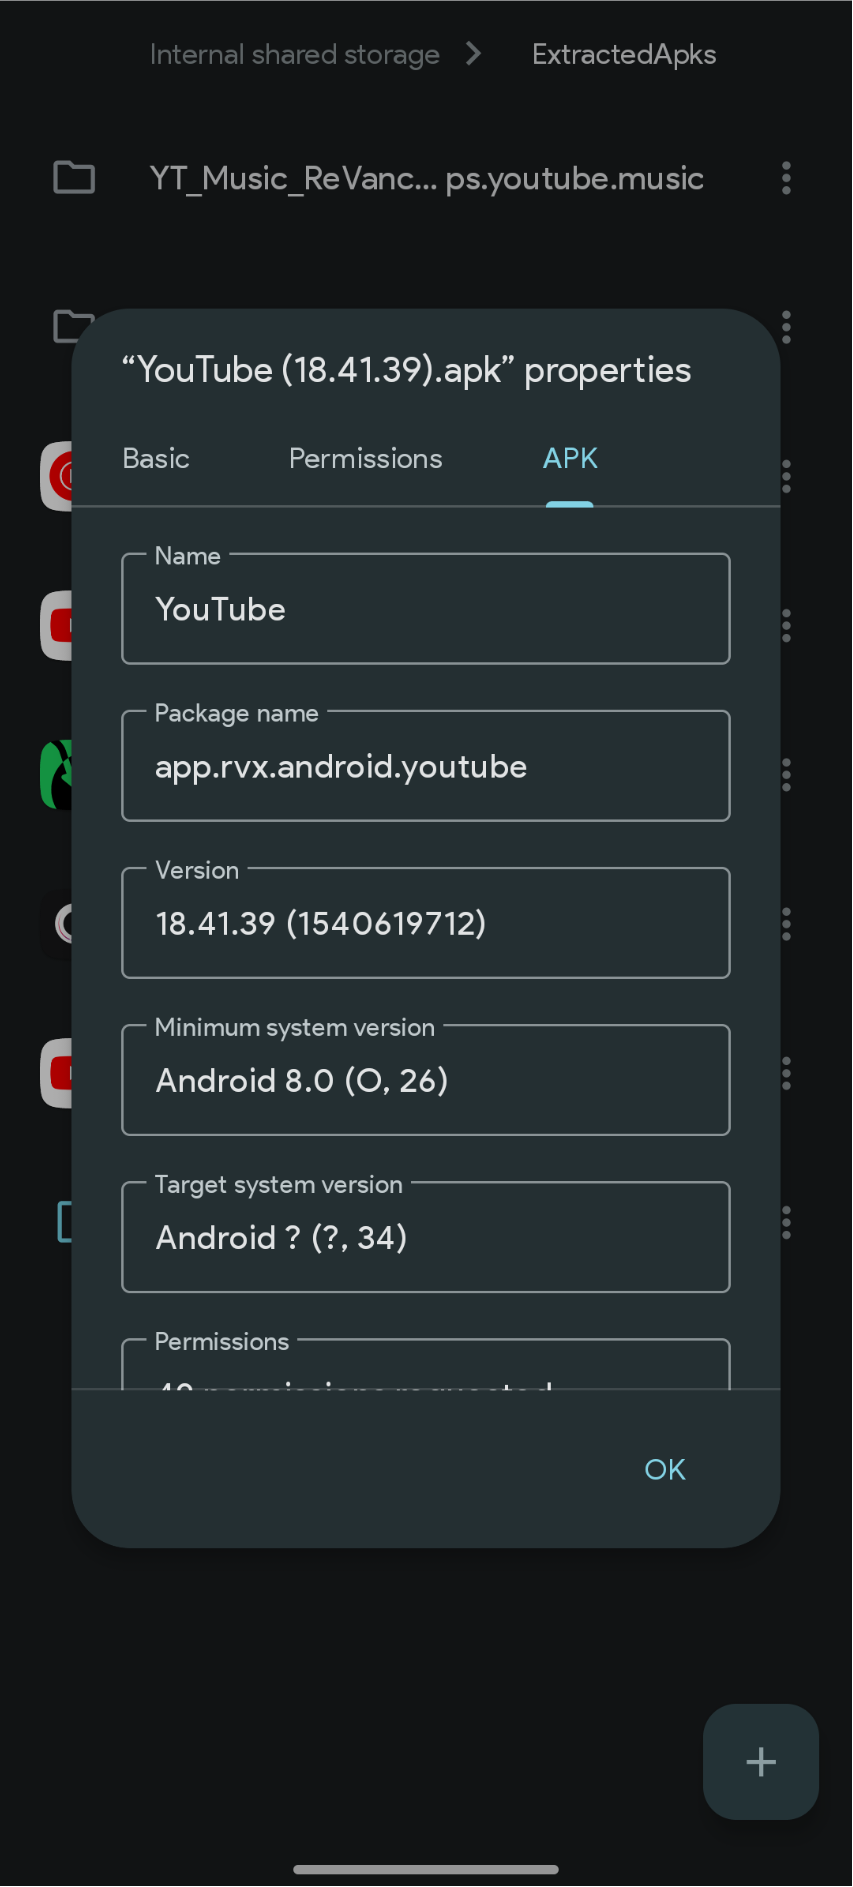Tap the overflow dots beside the top YouTube entry
853x1887 pixels.
(786, 625)
